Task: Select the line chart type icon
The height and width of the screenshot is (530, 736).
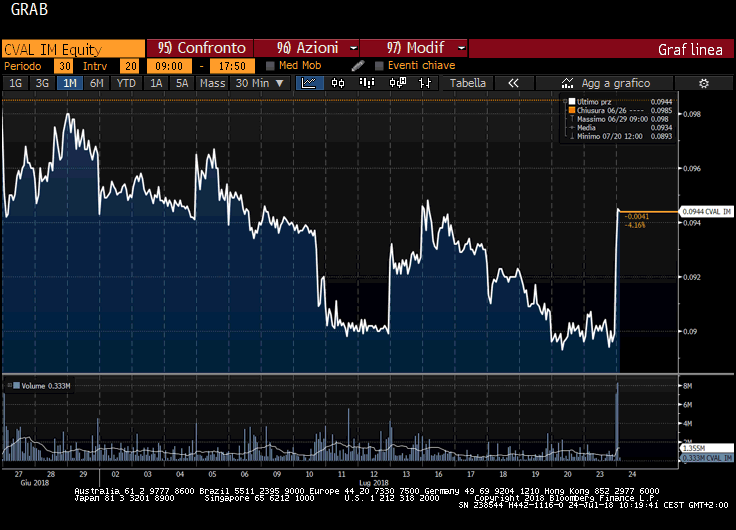Action: pyautogui.click(x=309, y=83)
